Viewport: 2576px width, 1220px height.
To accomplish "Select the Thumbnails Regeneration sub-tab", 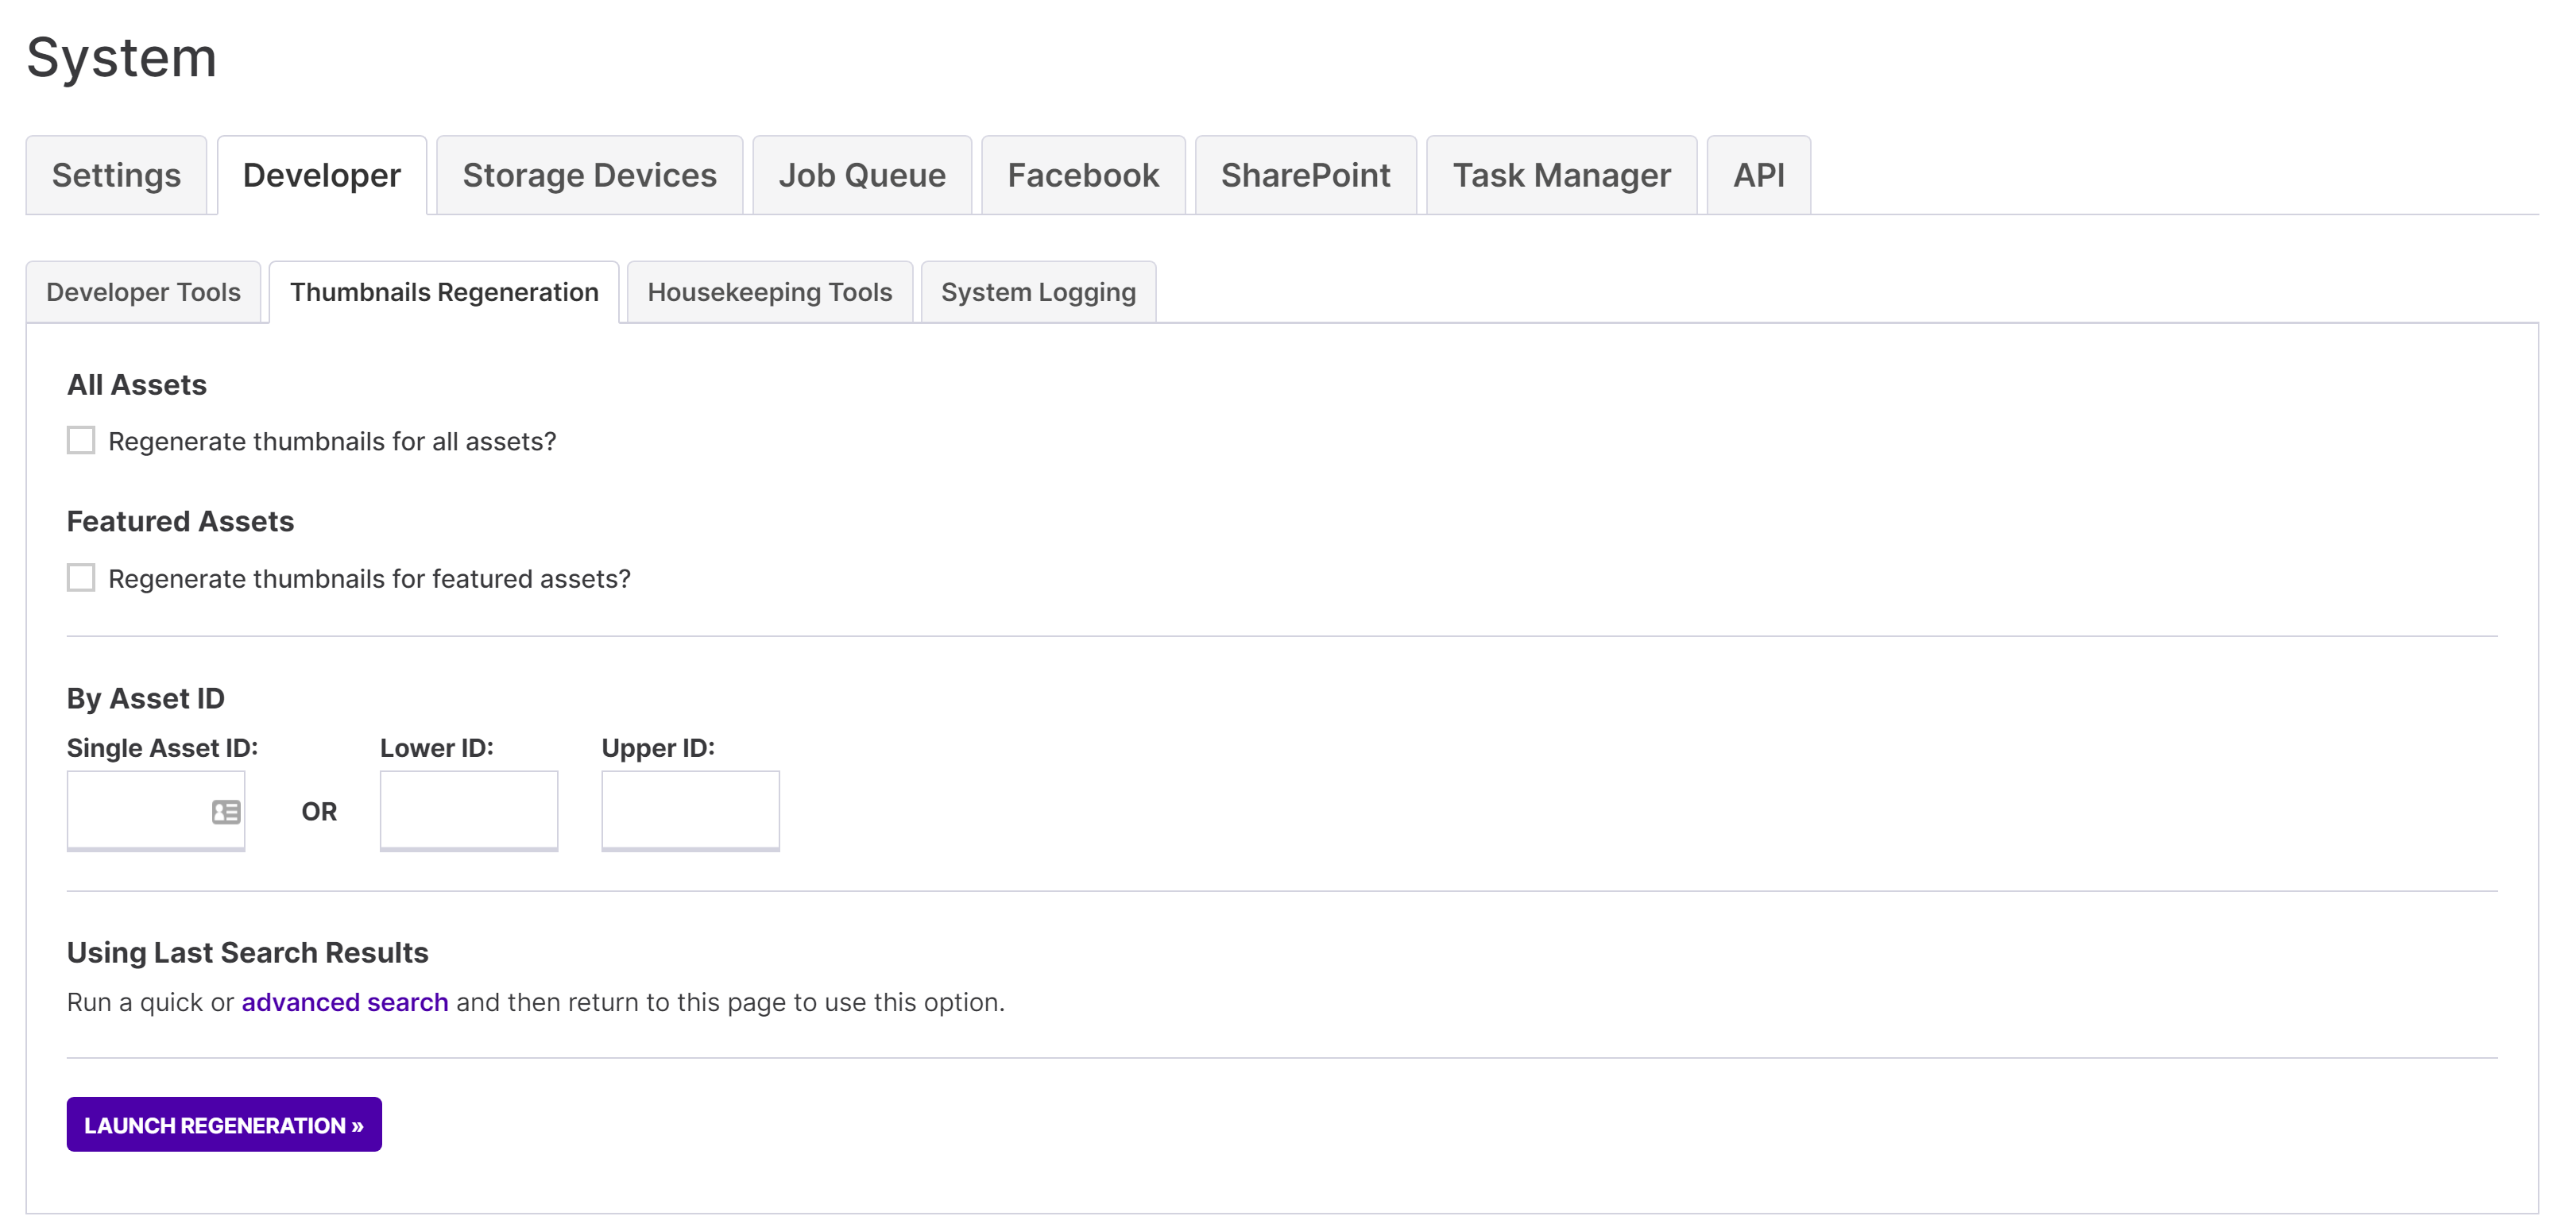I will point(444,292).
